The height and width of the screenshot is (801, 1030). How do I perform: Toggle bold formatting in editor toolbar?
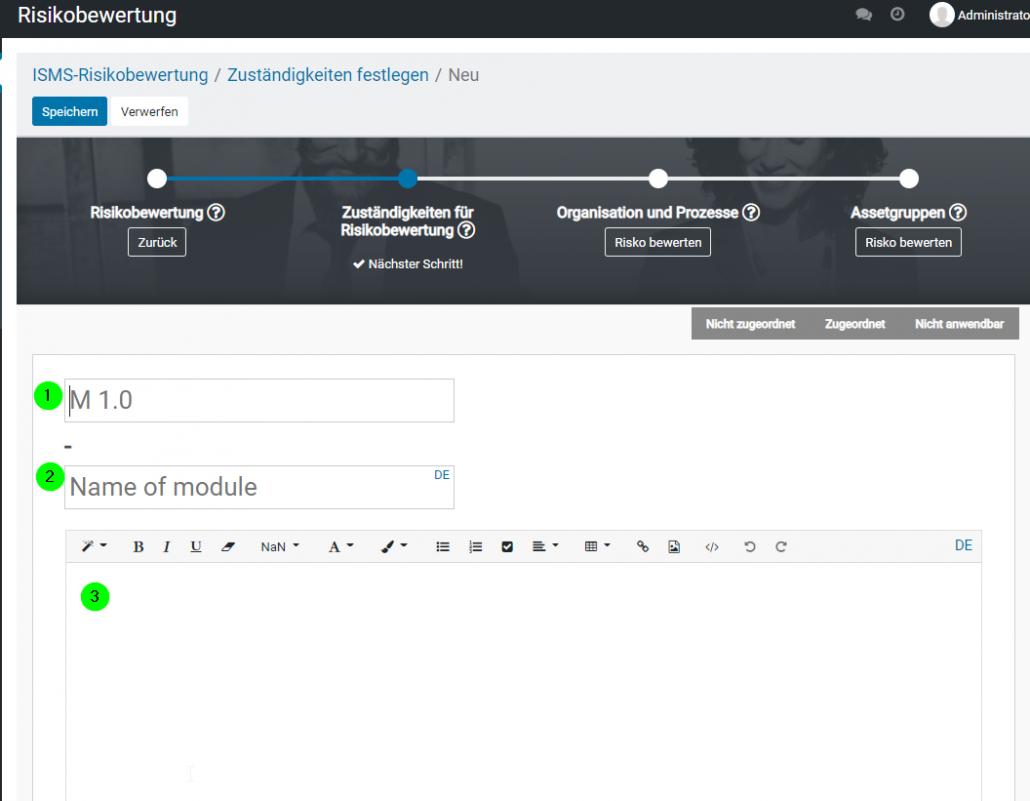coord(138,547)
